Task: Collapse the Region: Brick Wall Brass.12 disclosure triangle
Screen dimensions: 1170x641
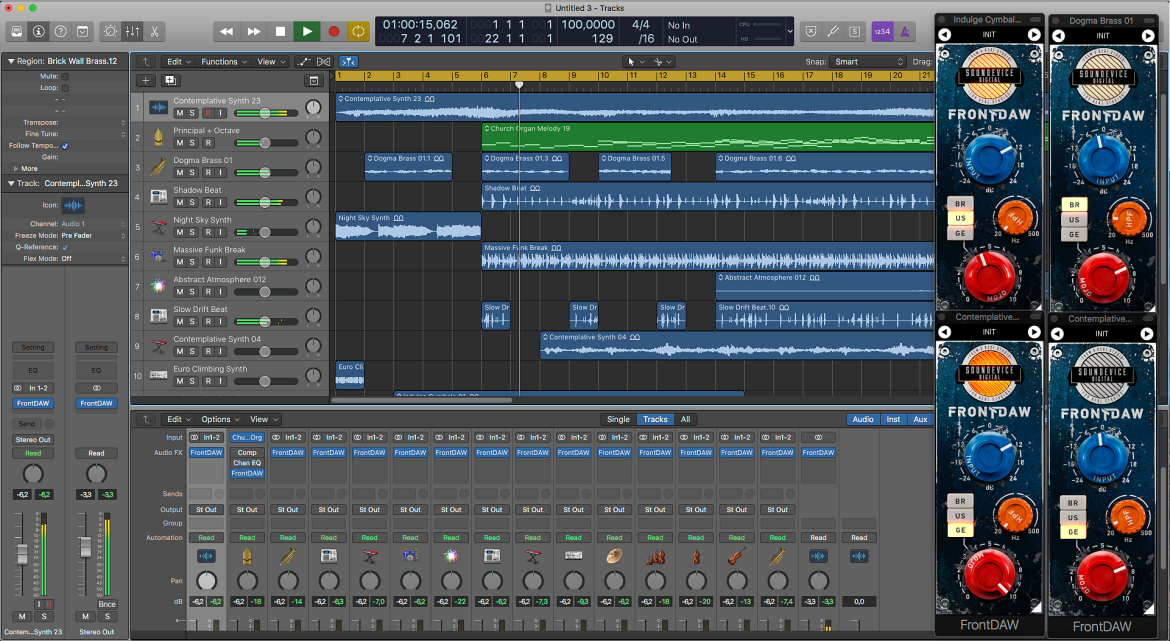Action: (10, 61)
